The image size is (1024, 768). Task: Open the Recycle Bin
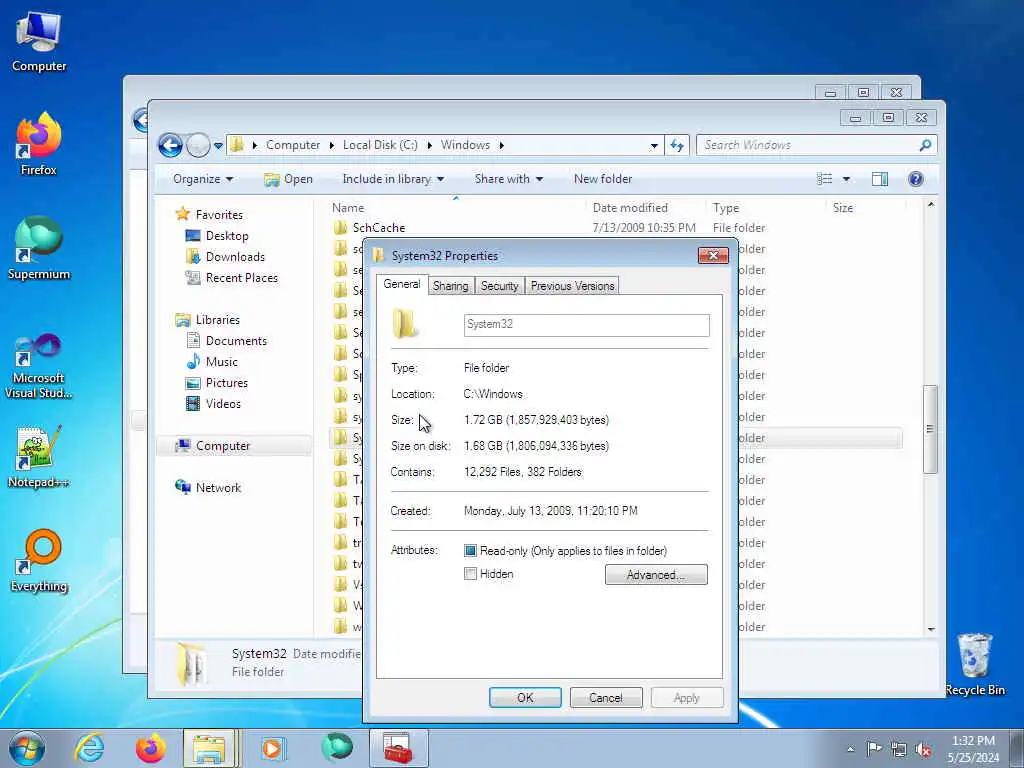[x=975, y=664]
